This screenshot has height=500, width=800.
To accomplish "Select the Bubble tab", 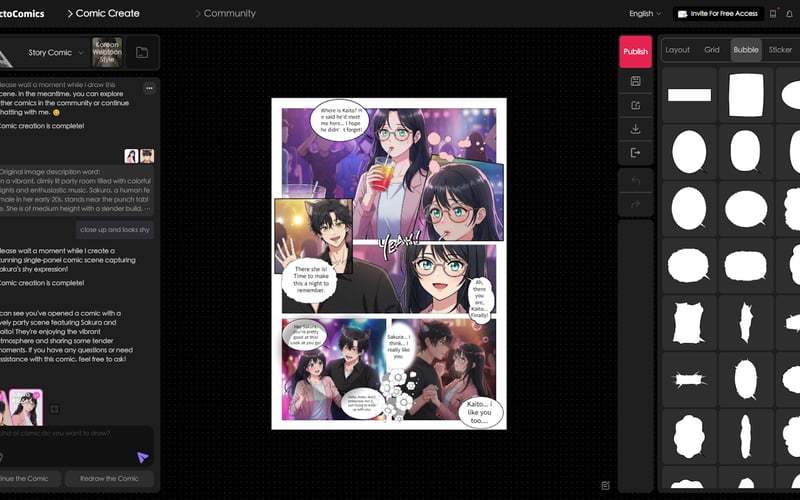I will (746, 50).
